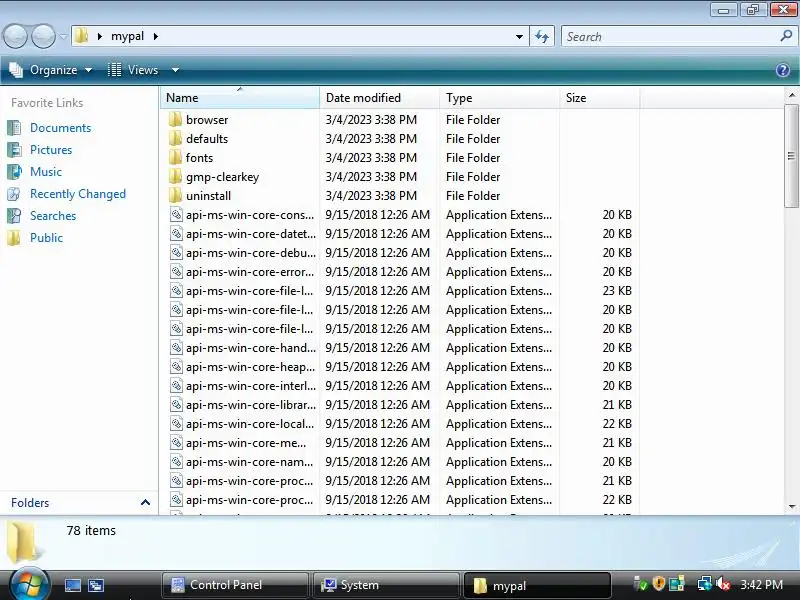Open Searches favorite link
800x600 pixels.
(x=53, y=216)
